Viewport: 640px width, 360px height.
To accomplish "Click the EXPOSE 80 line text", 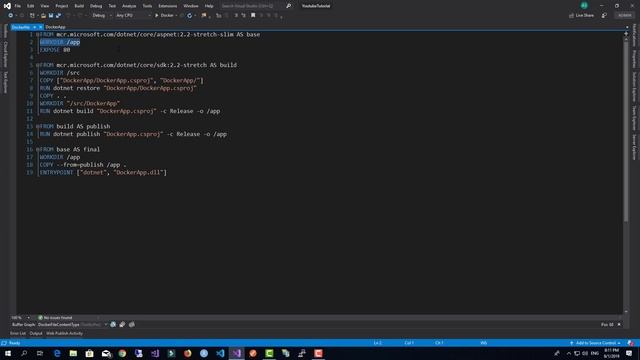I will click(x=55, y=50).
